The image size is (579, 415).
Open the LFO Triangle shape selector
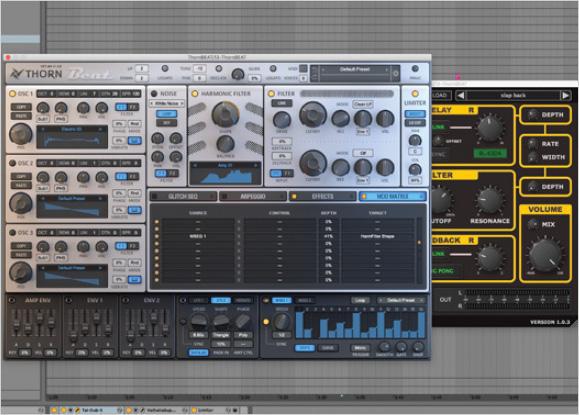[221, 335]
